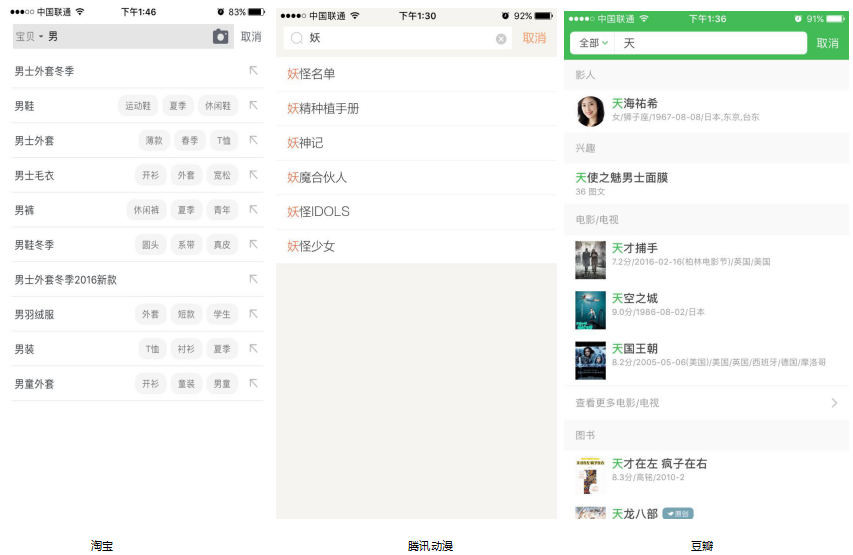Open the 全部 category dropdown in Douban
Screen dimensions: 853x555
(593, 43)
